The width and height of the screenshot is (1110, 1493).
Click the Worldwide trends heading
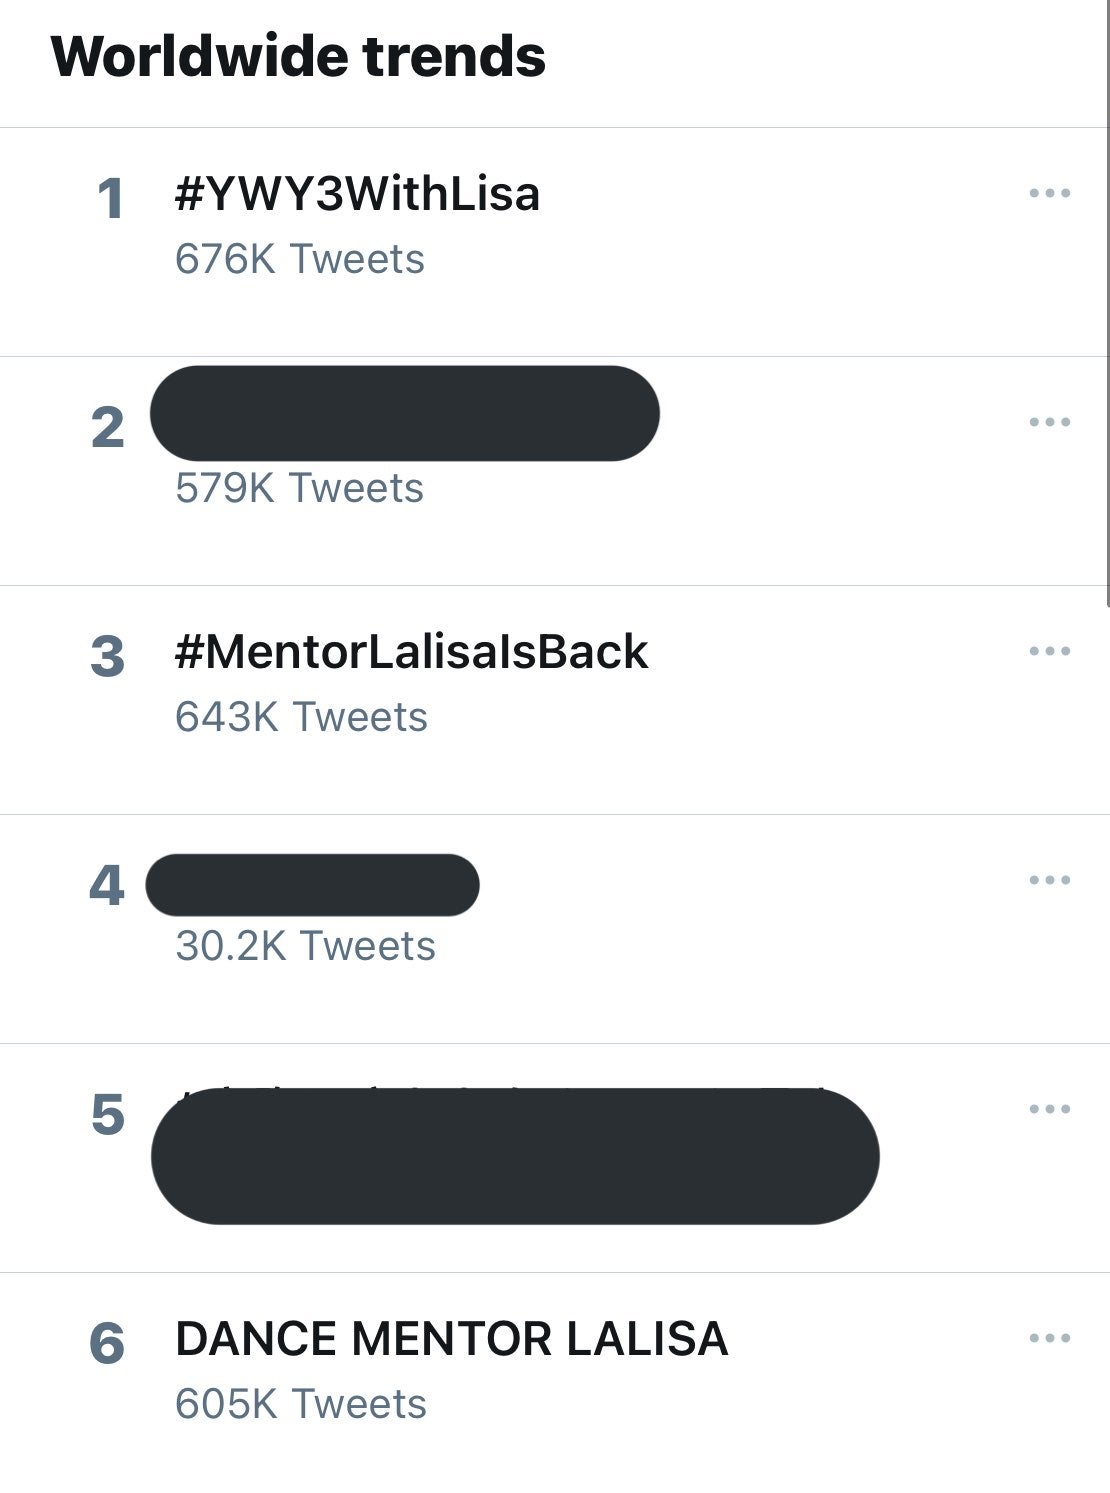coord(298,56)
